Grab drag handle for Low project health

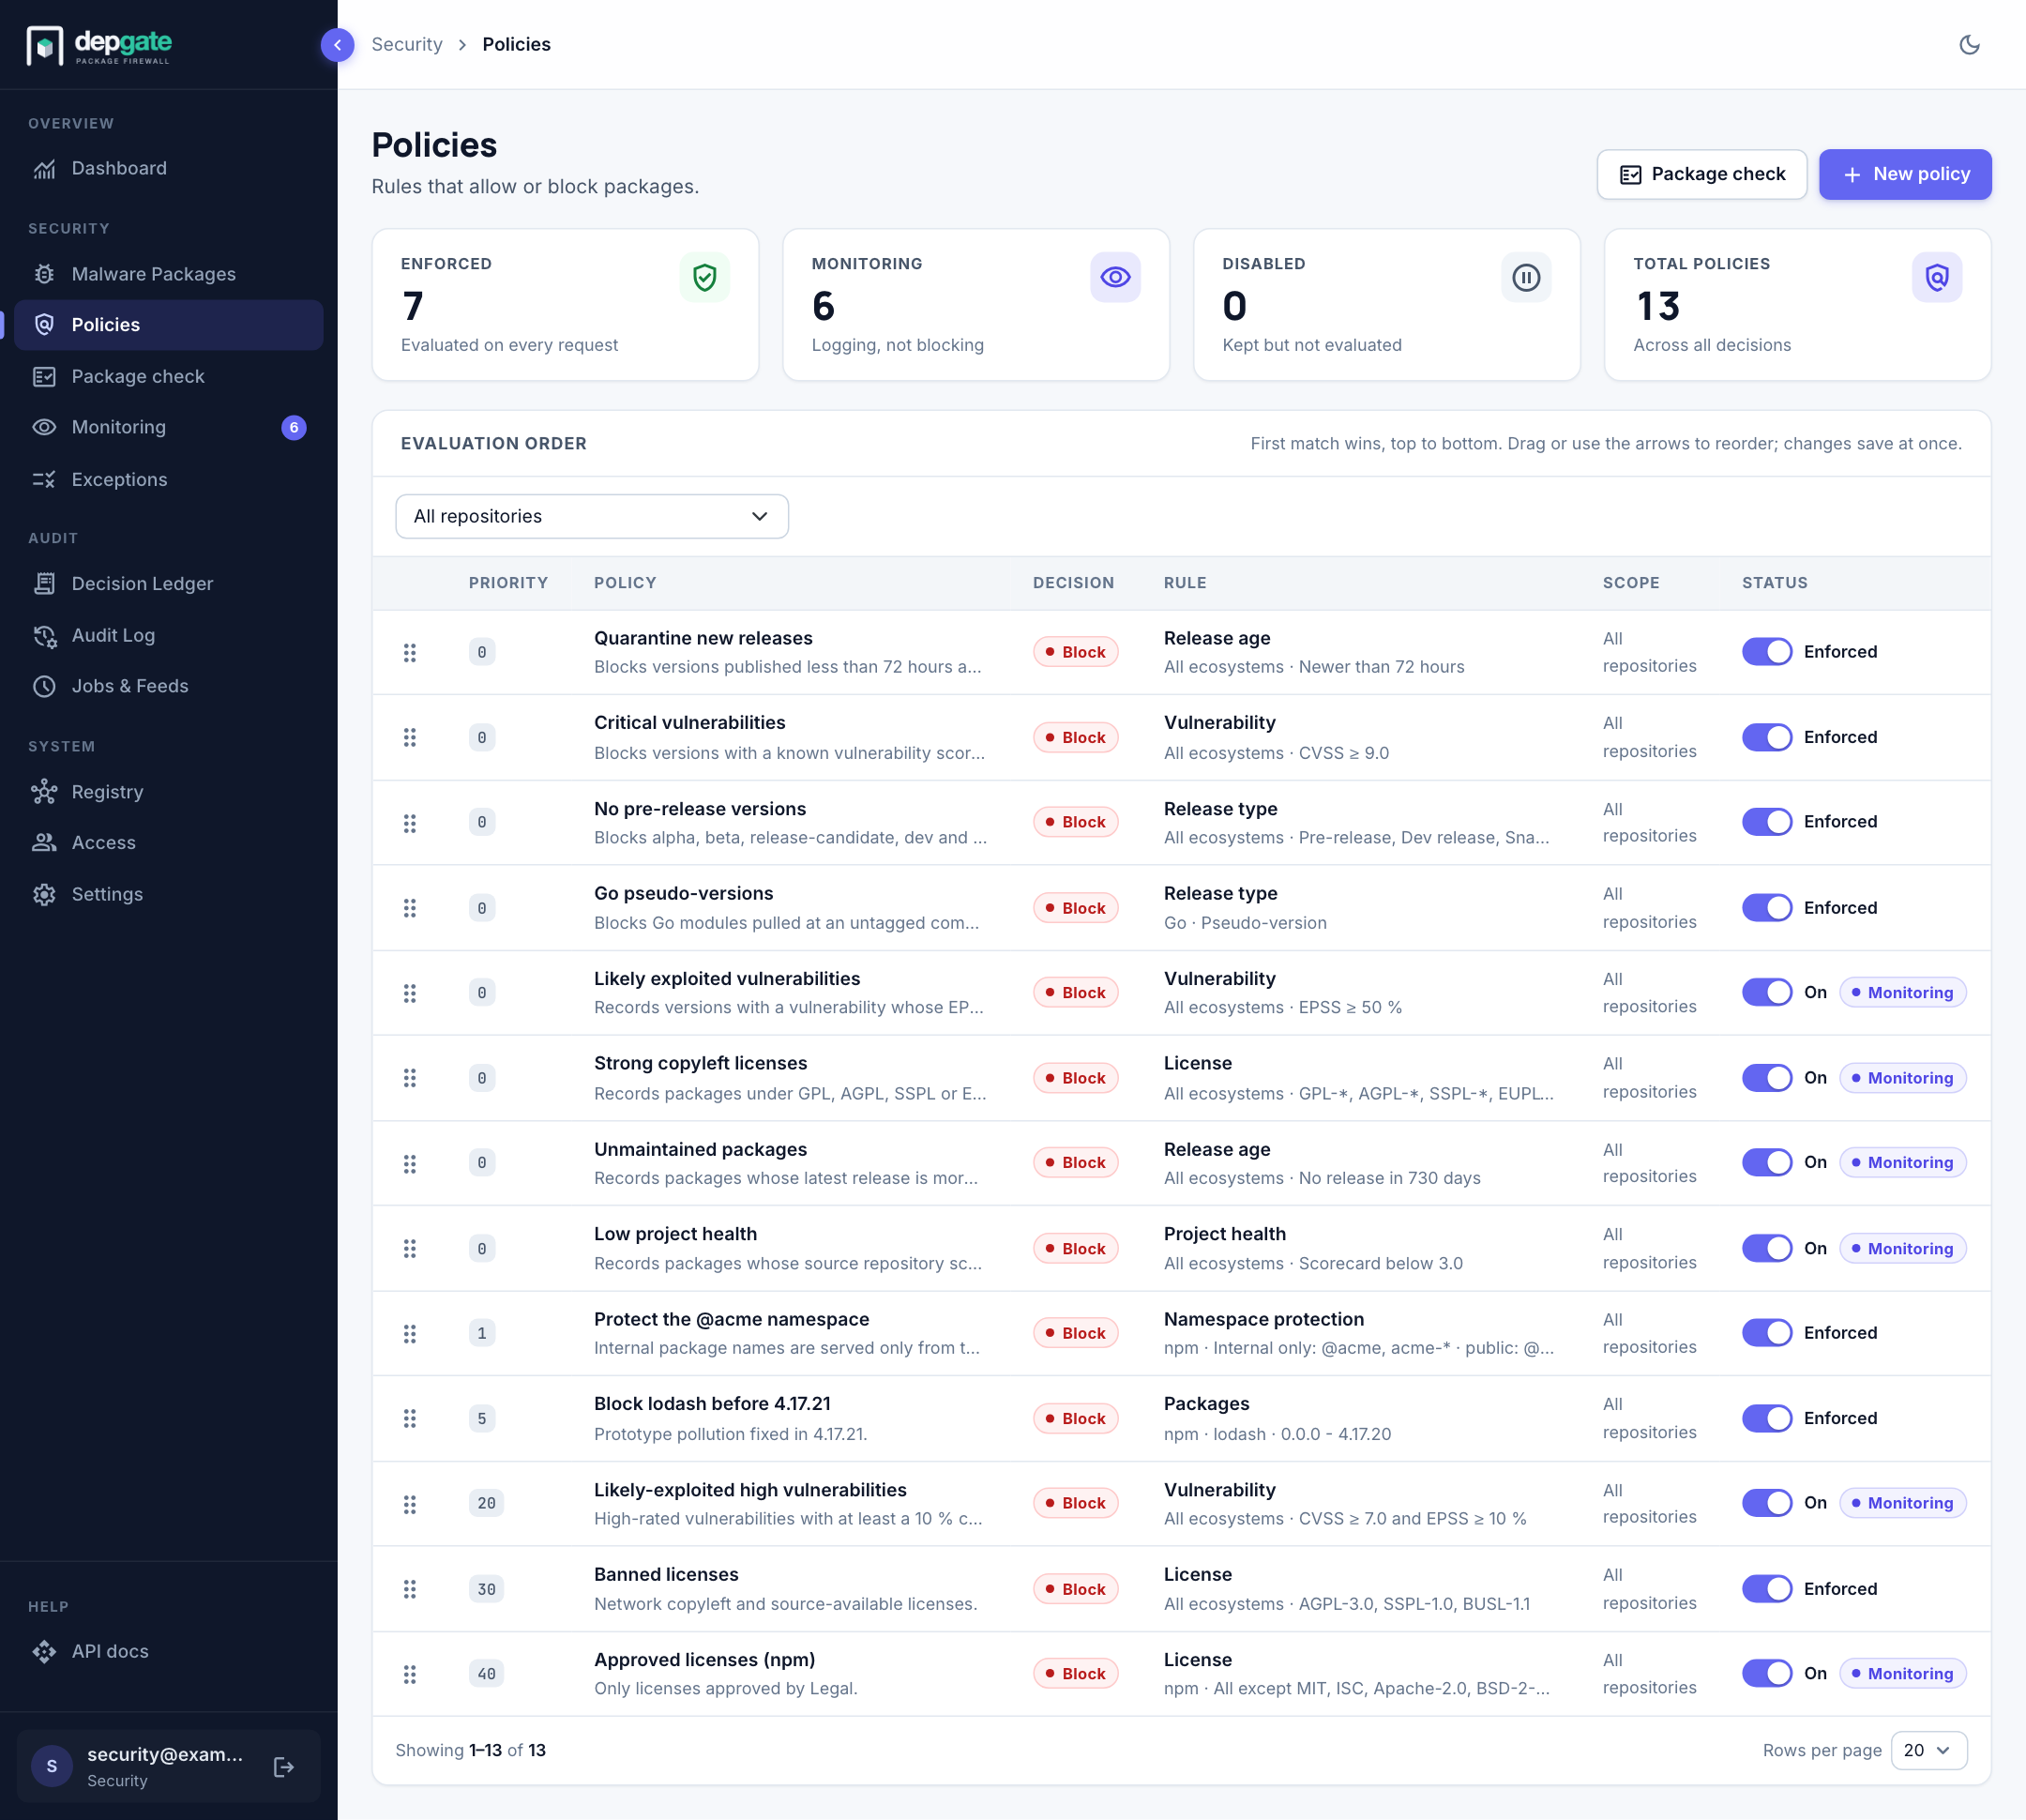[409, 1248]
